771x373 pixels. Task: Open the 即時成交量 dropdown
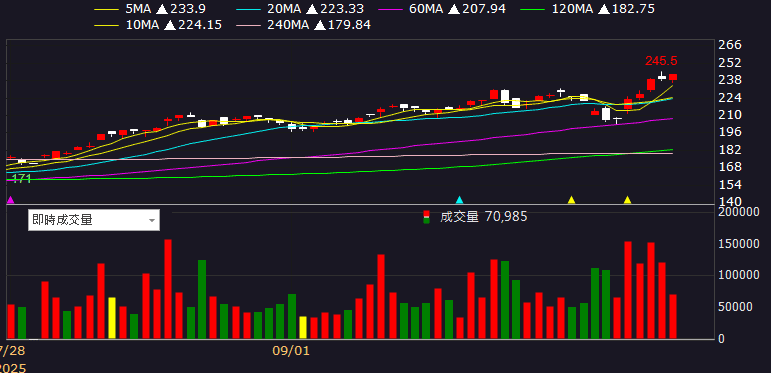click(93, 220)
